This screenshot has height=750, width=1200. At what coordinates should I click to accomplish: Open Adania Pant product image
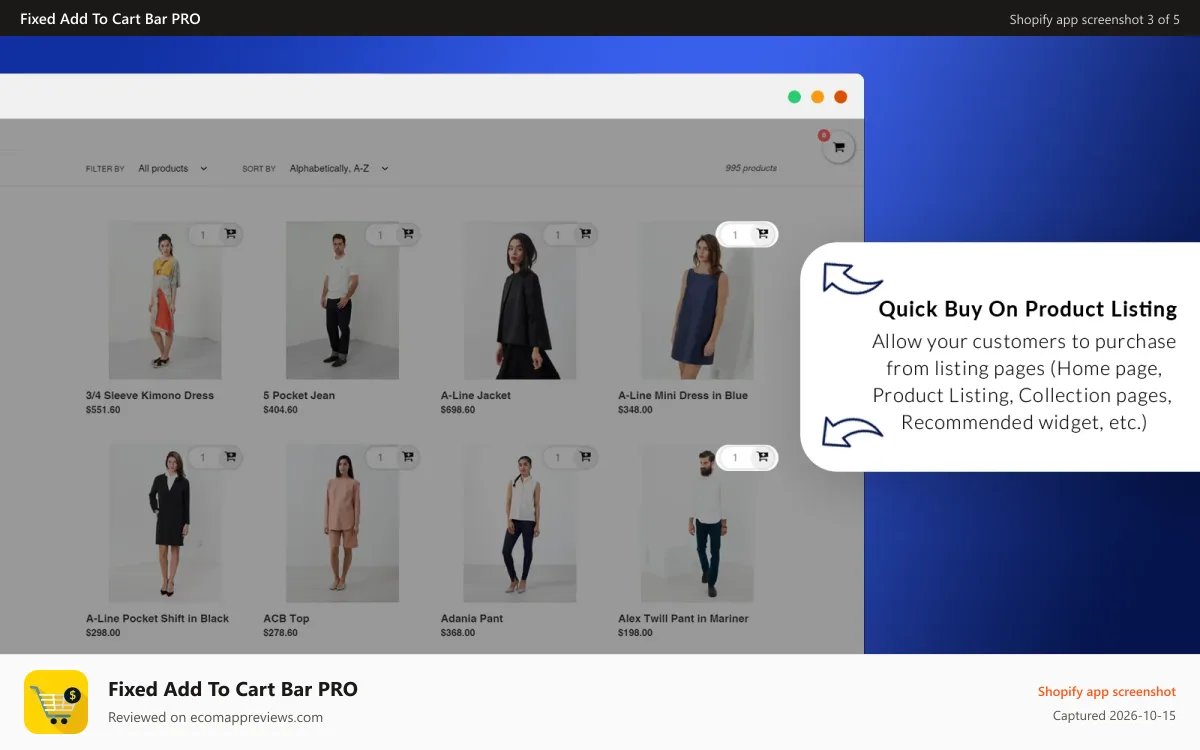click(520, 523)
